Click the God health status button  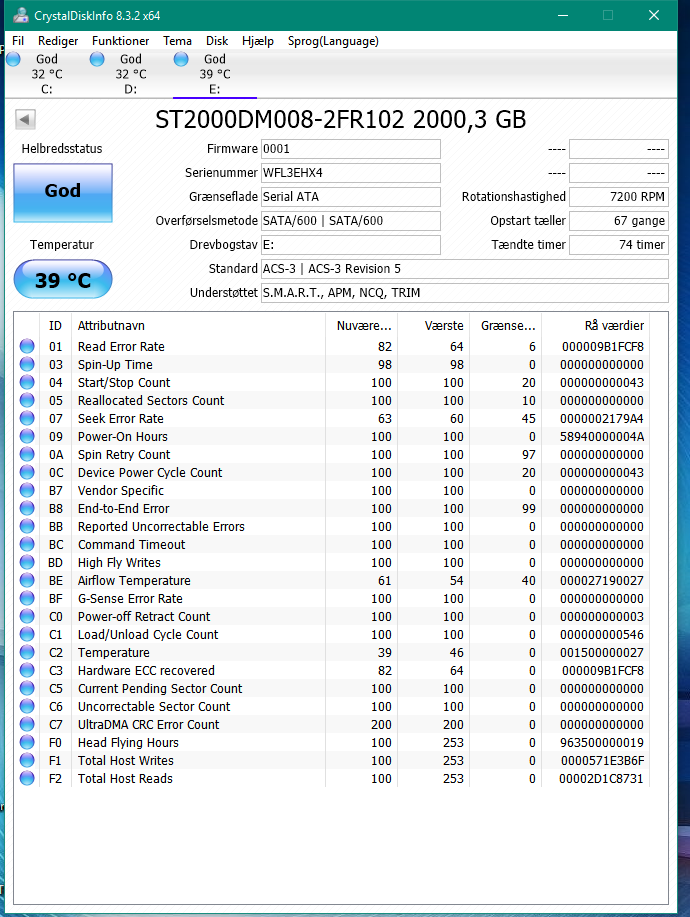[x=63, y=192]
